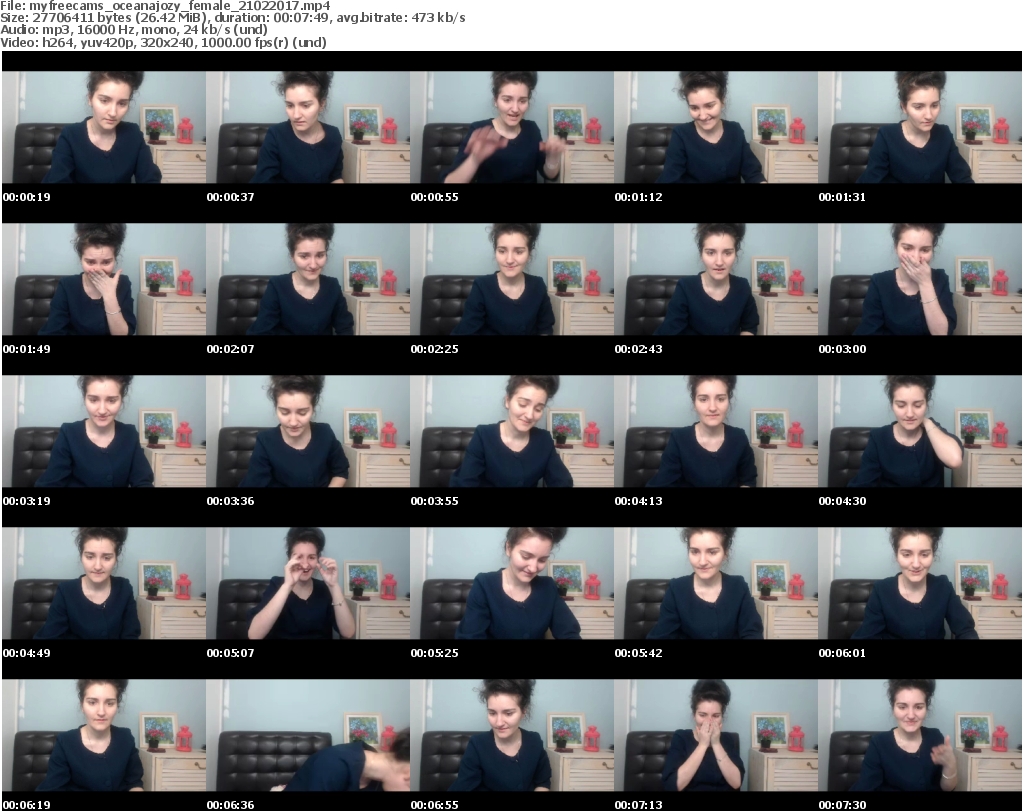Click the 00:02:43 timestamp label
This screenshot has width=1024, height=811.
pos(638,349)
